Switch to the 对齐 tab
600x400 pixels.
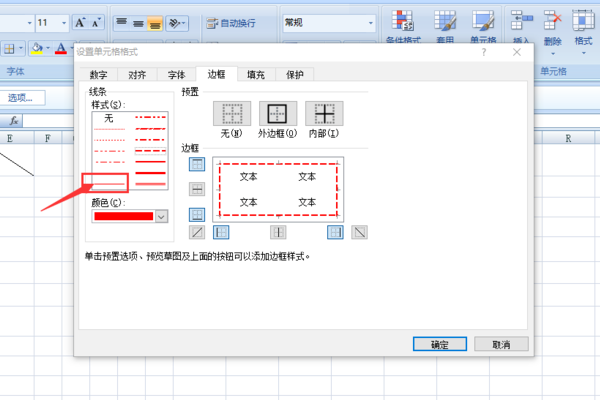[137, 74]
